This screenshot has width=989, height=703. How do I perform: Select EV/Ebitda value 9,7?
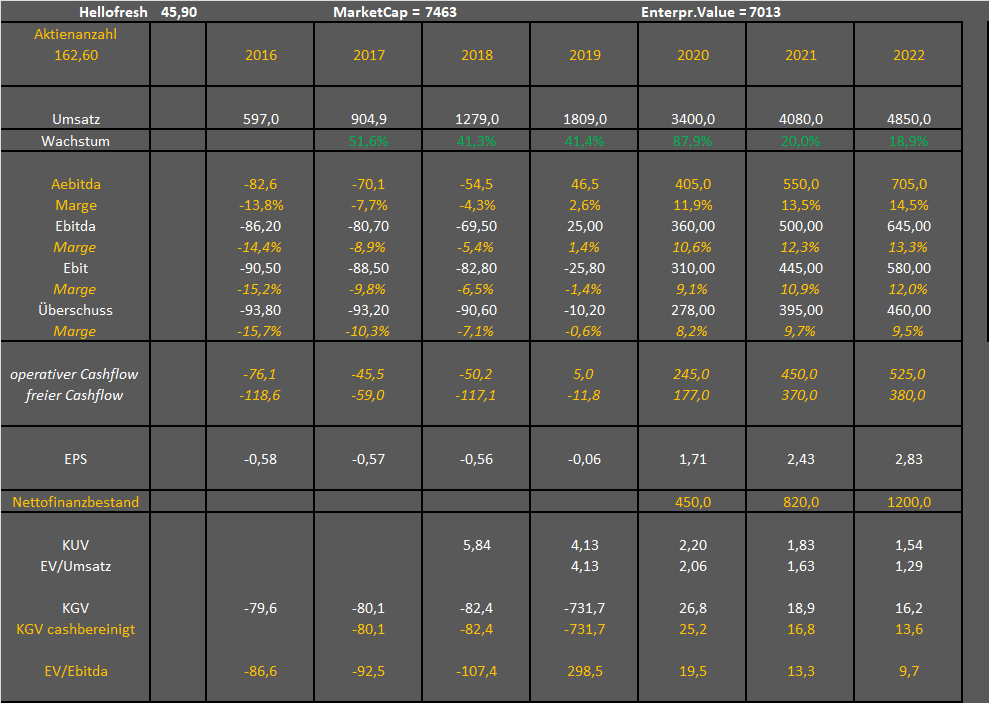[x=908, y=671]
